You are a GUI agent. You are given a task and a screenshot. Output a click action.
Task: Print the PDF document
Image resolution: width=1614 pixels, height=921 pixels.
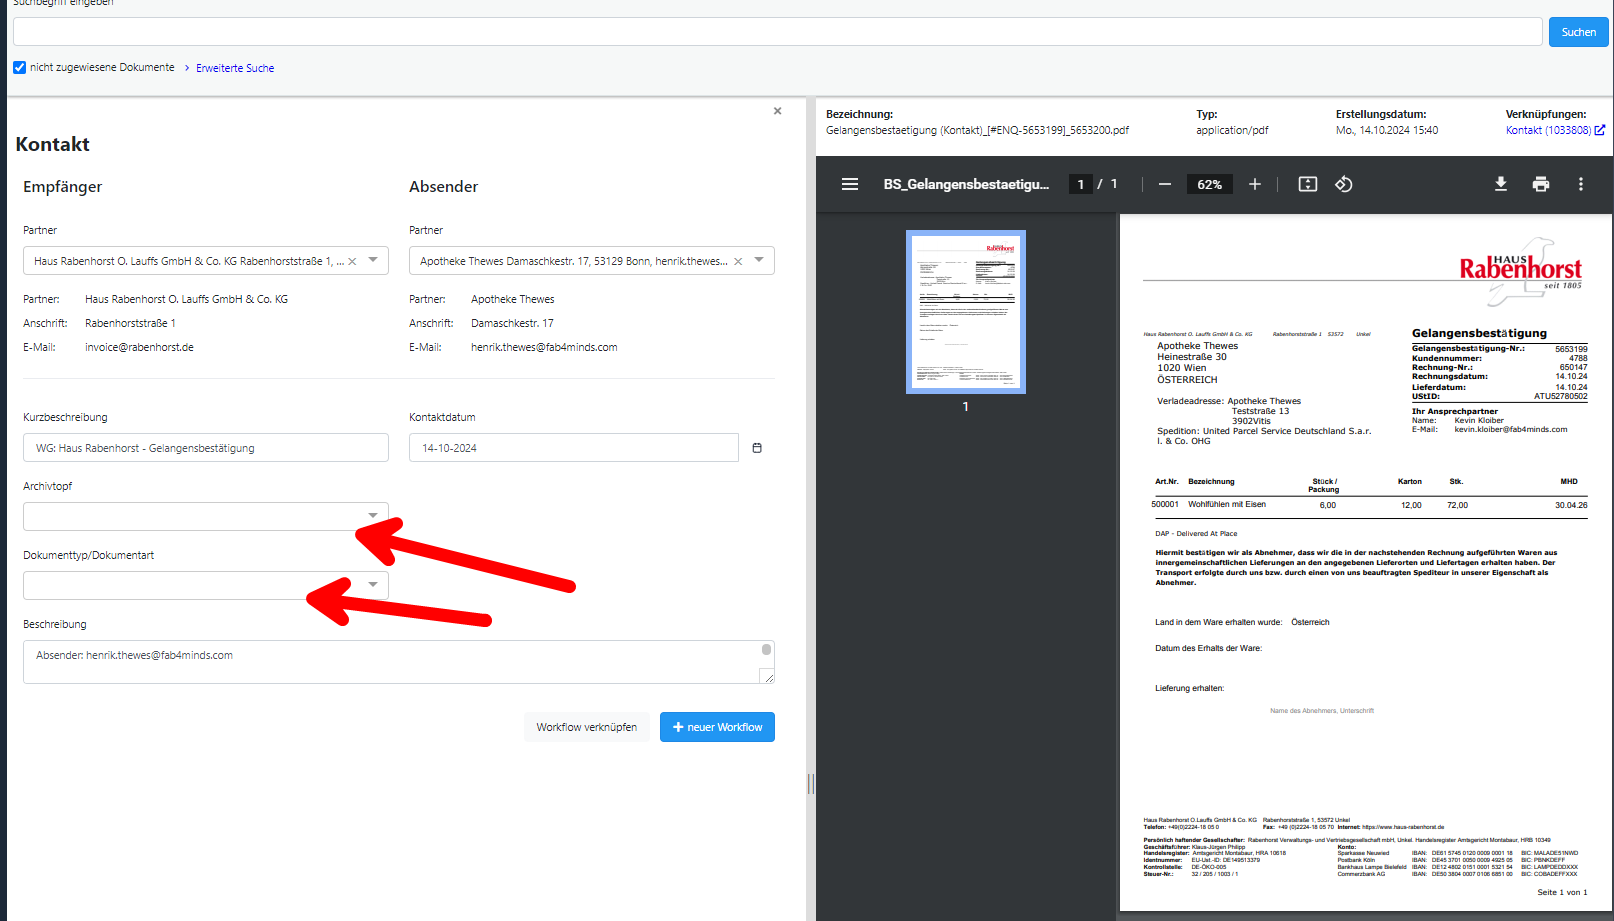[1541, 184]
